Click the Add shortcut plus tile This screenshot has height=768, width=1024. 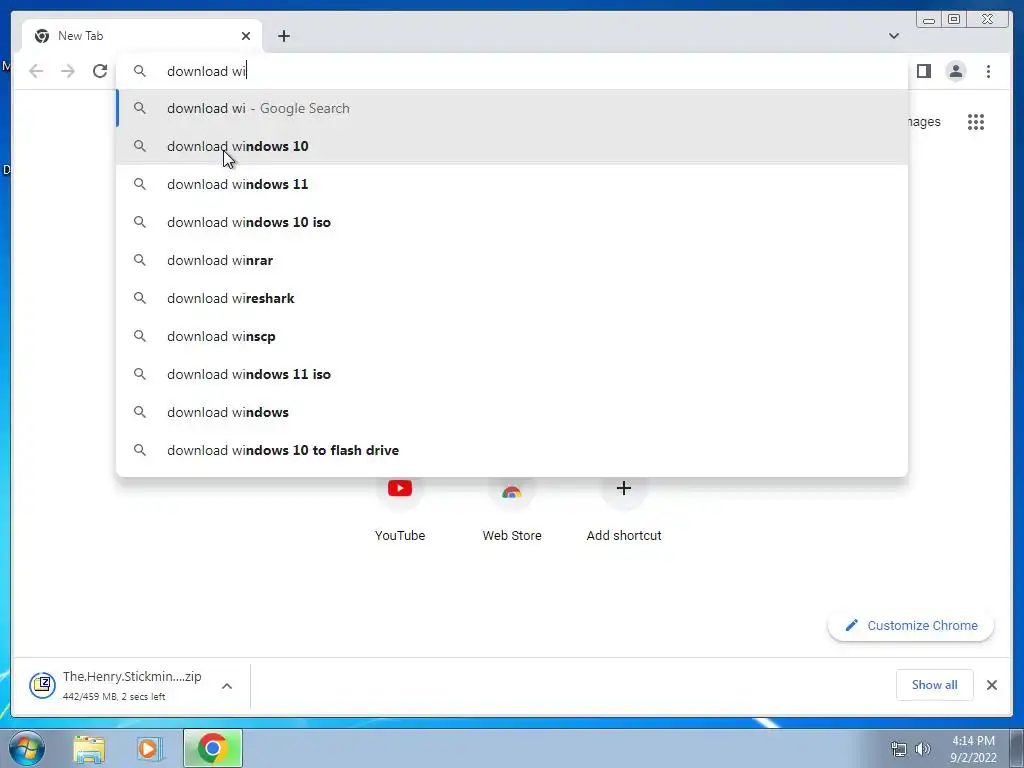[x=624, y=511]
